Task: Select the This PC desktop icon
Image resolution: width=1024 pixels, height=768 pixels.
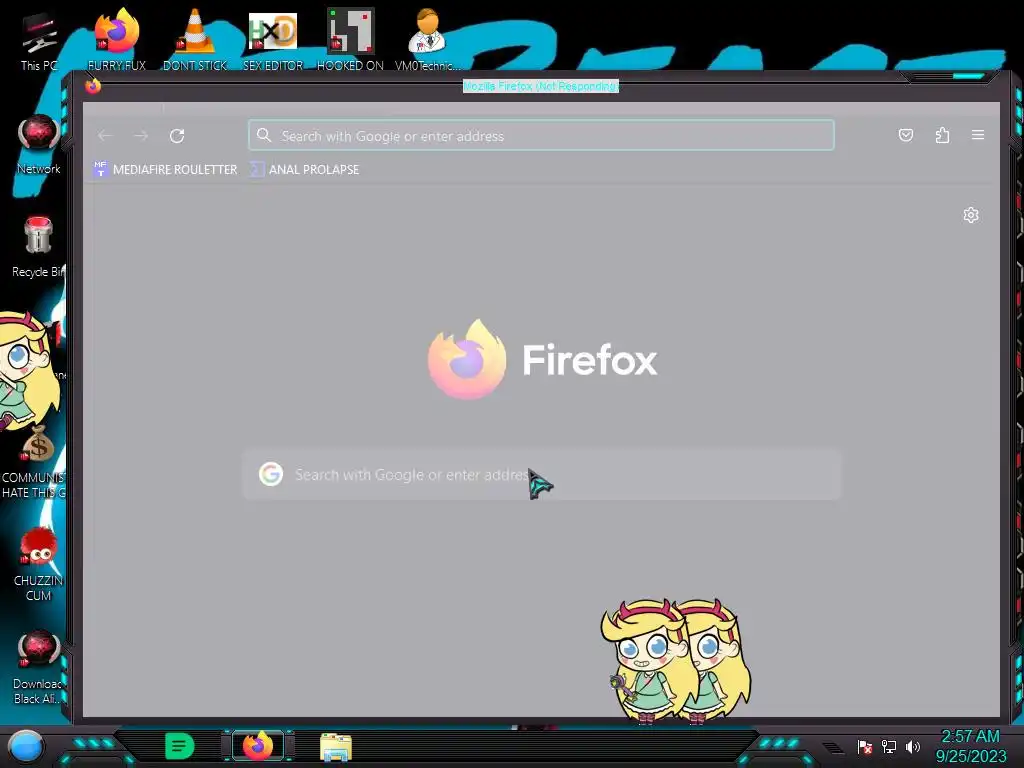Action: pos(39,40)
